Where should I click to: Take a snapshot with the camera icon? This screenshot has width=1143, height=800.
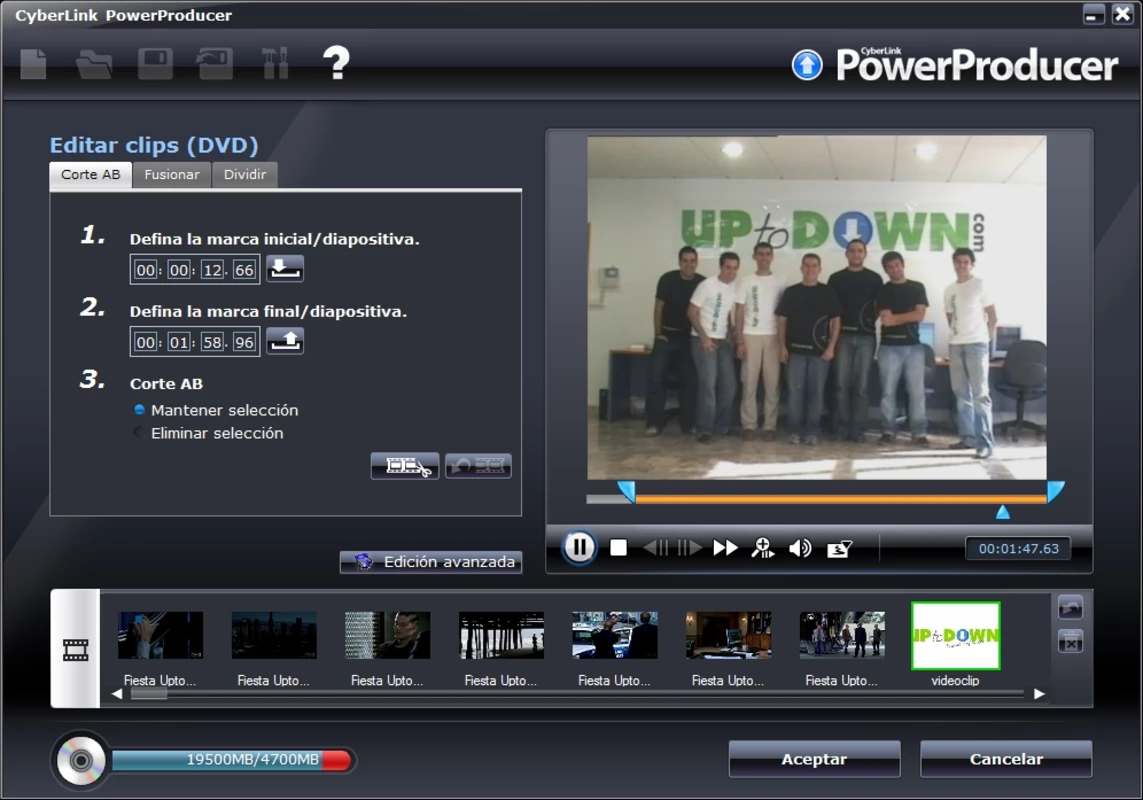point(839,548)
